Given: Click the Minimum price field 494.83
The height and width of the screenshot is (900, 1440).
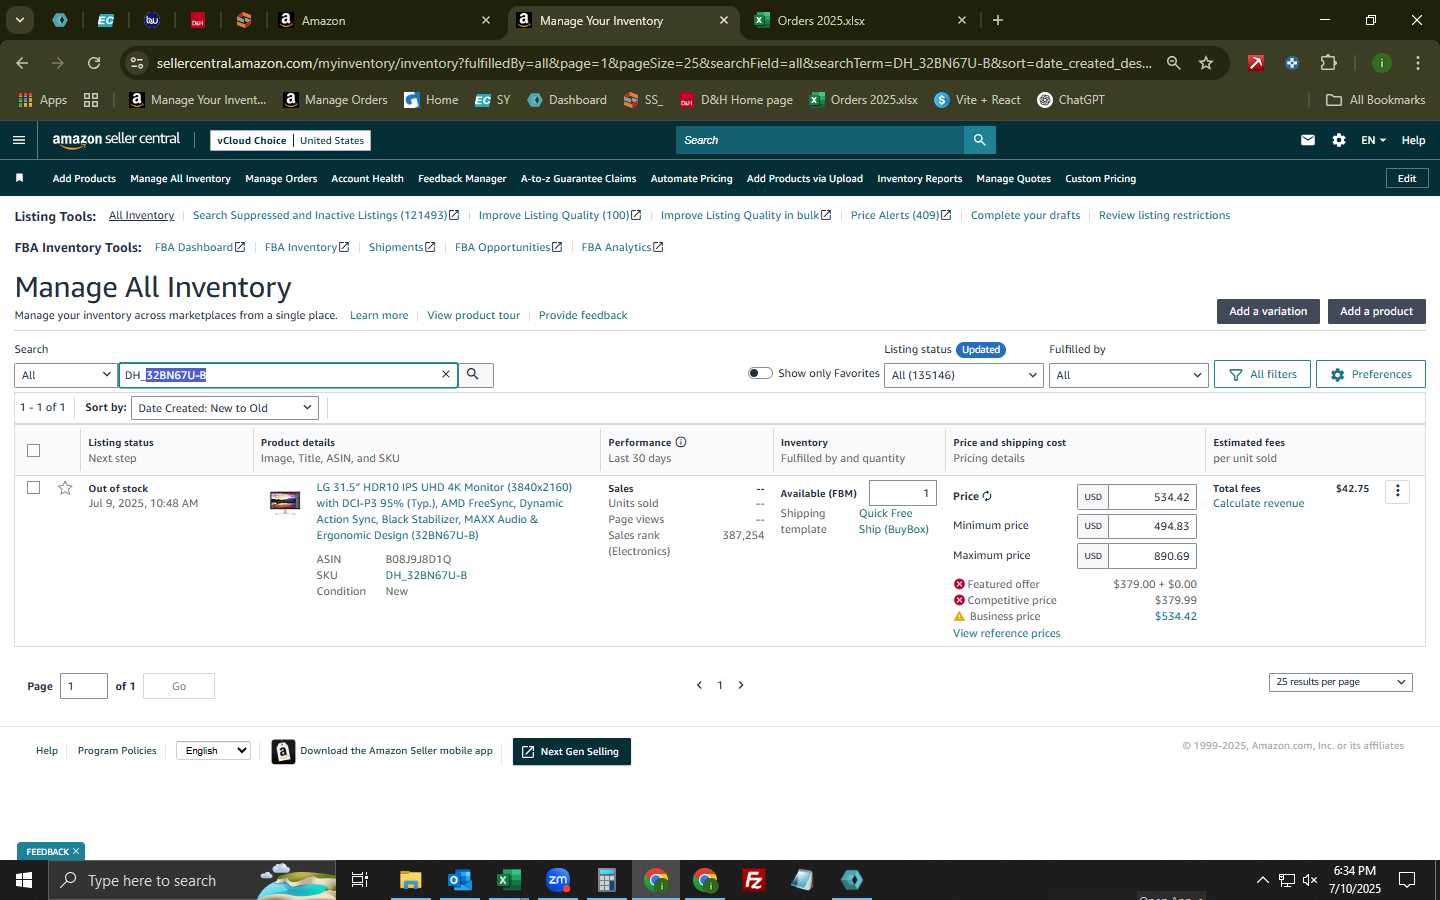Looking at the screenshot, I should click(1152, 526).
